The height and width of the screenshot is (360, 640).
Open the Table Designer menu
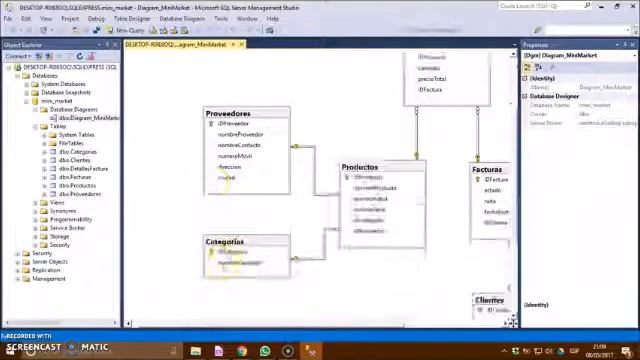pos(132,19)
